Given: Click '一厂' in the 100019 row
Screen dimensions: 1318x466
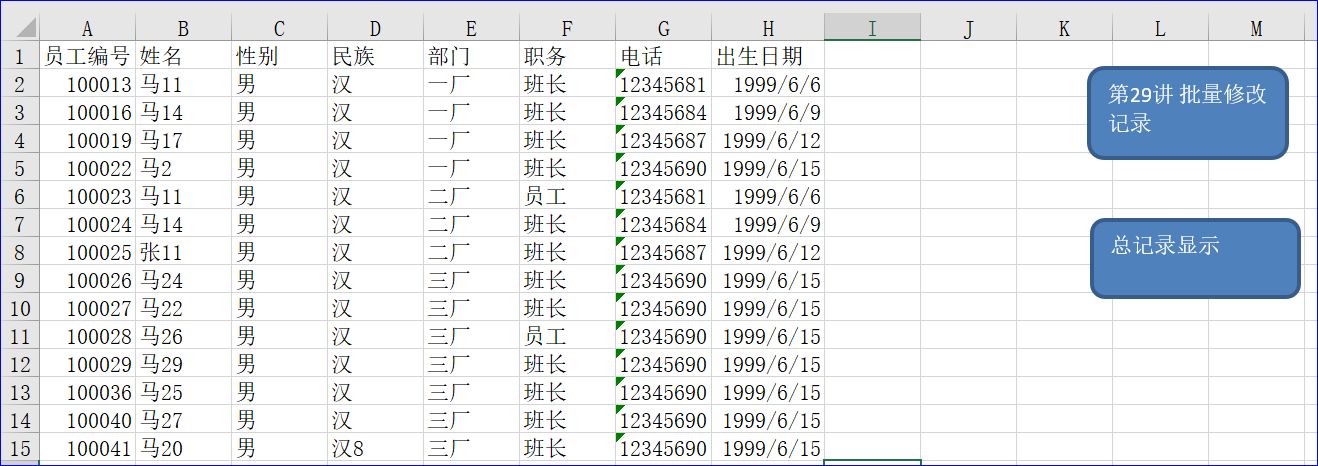Looking at the screenshot, I should (x=472, y=140).
